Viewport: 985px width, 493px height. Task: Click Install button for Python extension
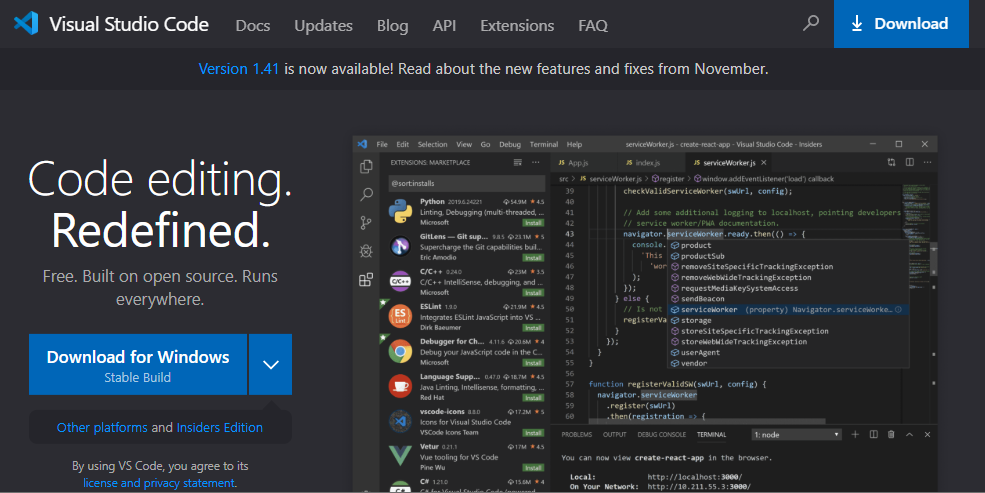(533, 223)
